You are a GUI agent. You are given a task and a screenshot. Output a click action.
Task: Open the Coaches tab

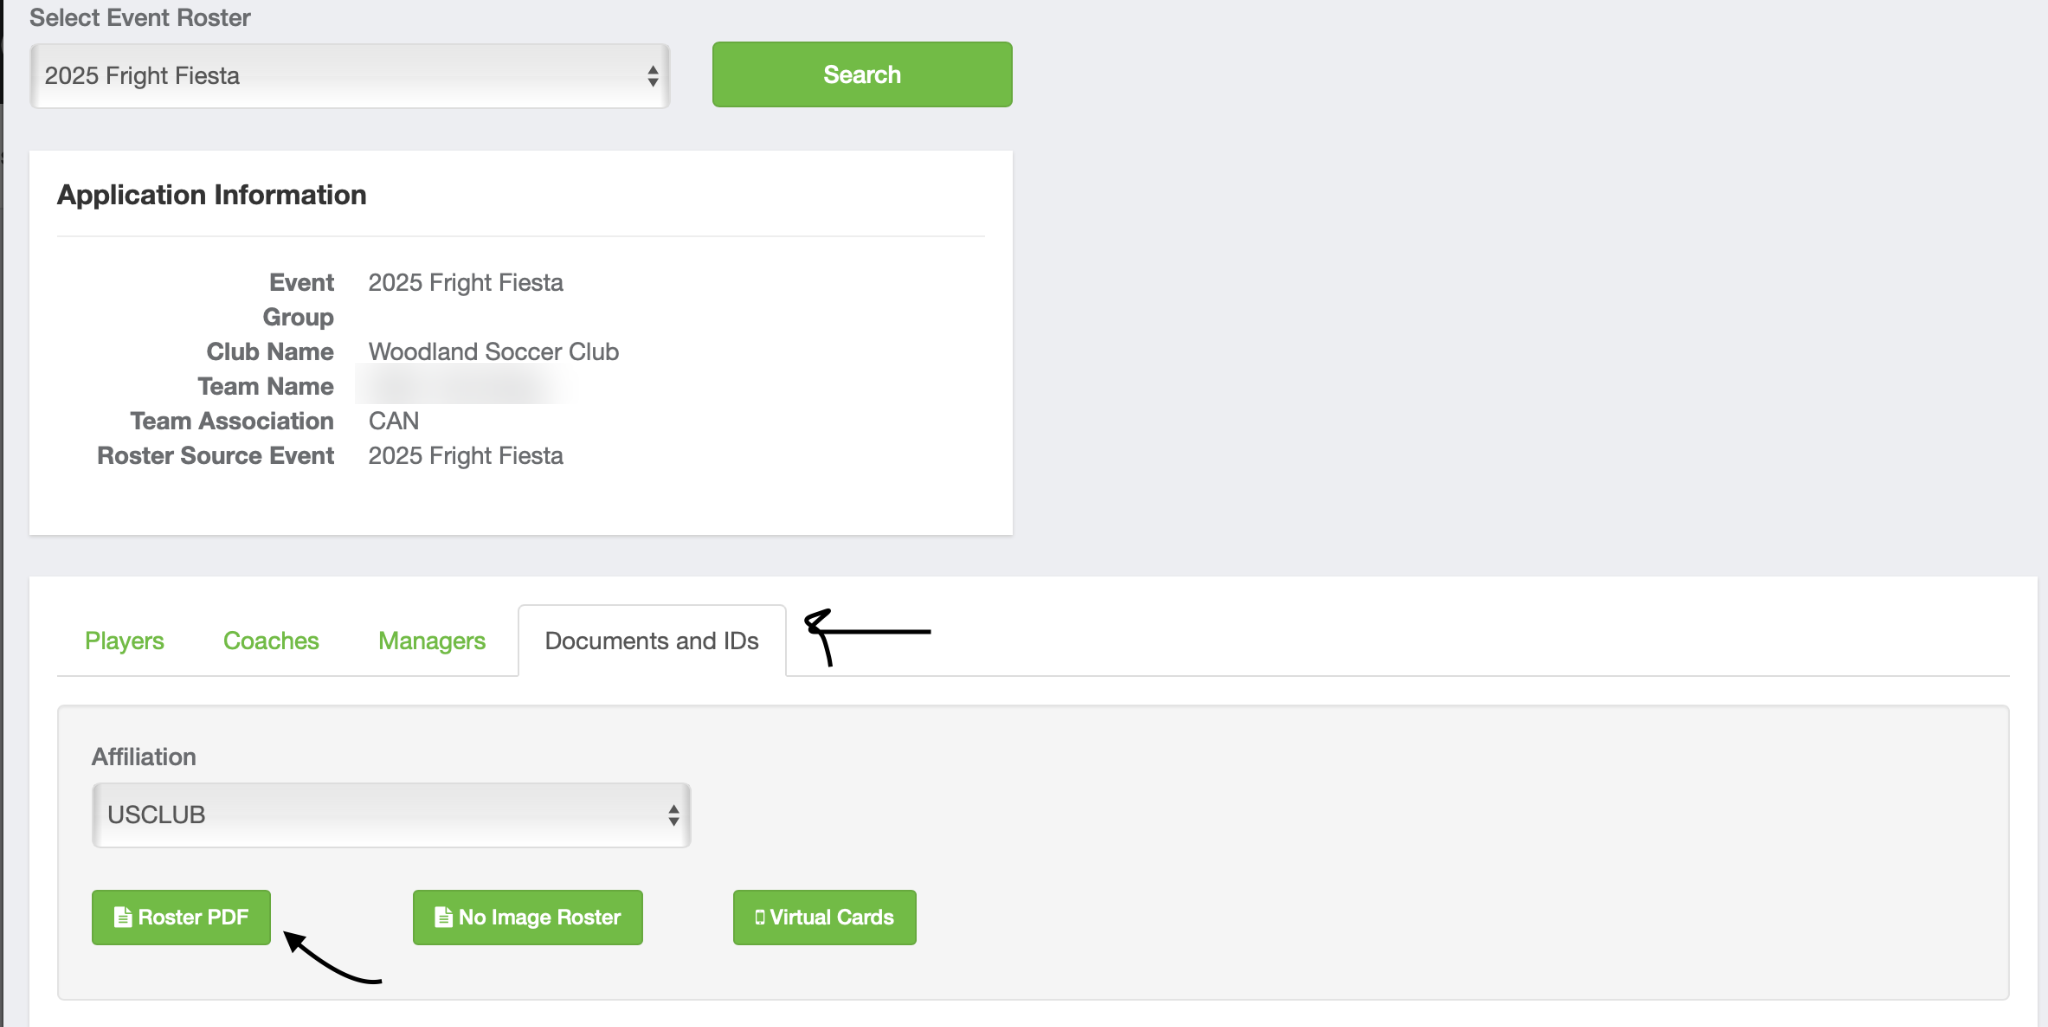pyautogui.click(x=271, y=641)
